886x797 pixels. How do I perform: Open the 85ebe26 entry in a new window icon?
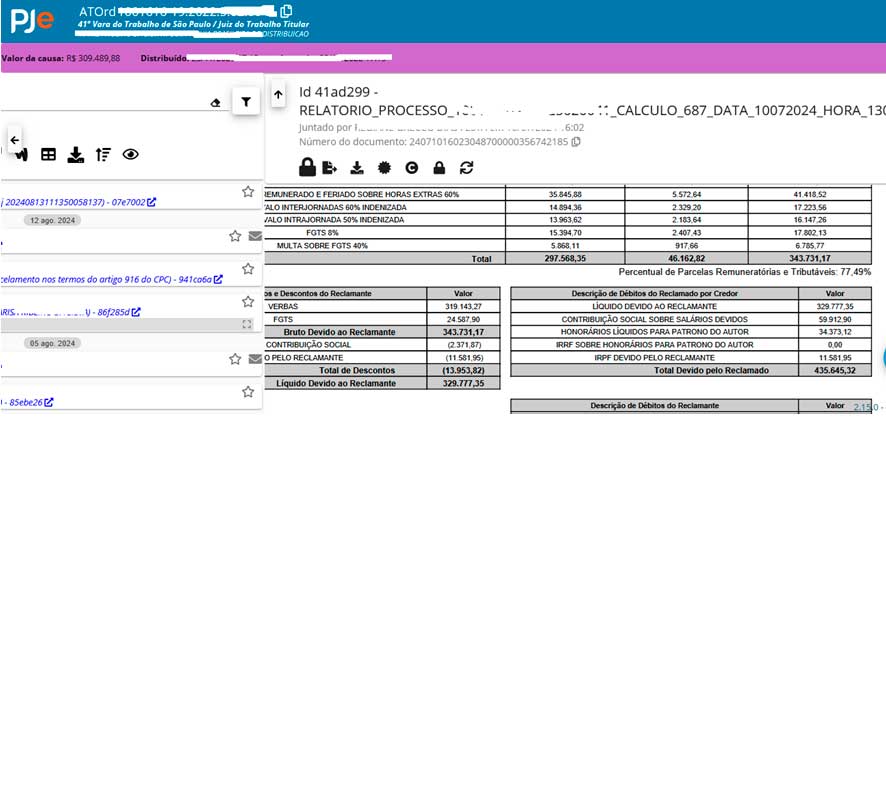(49, 402)
